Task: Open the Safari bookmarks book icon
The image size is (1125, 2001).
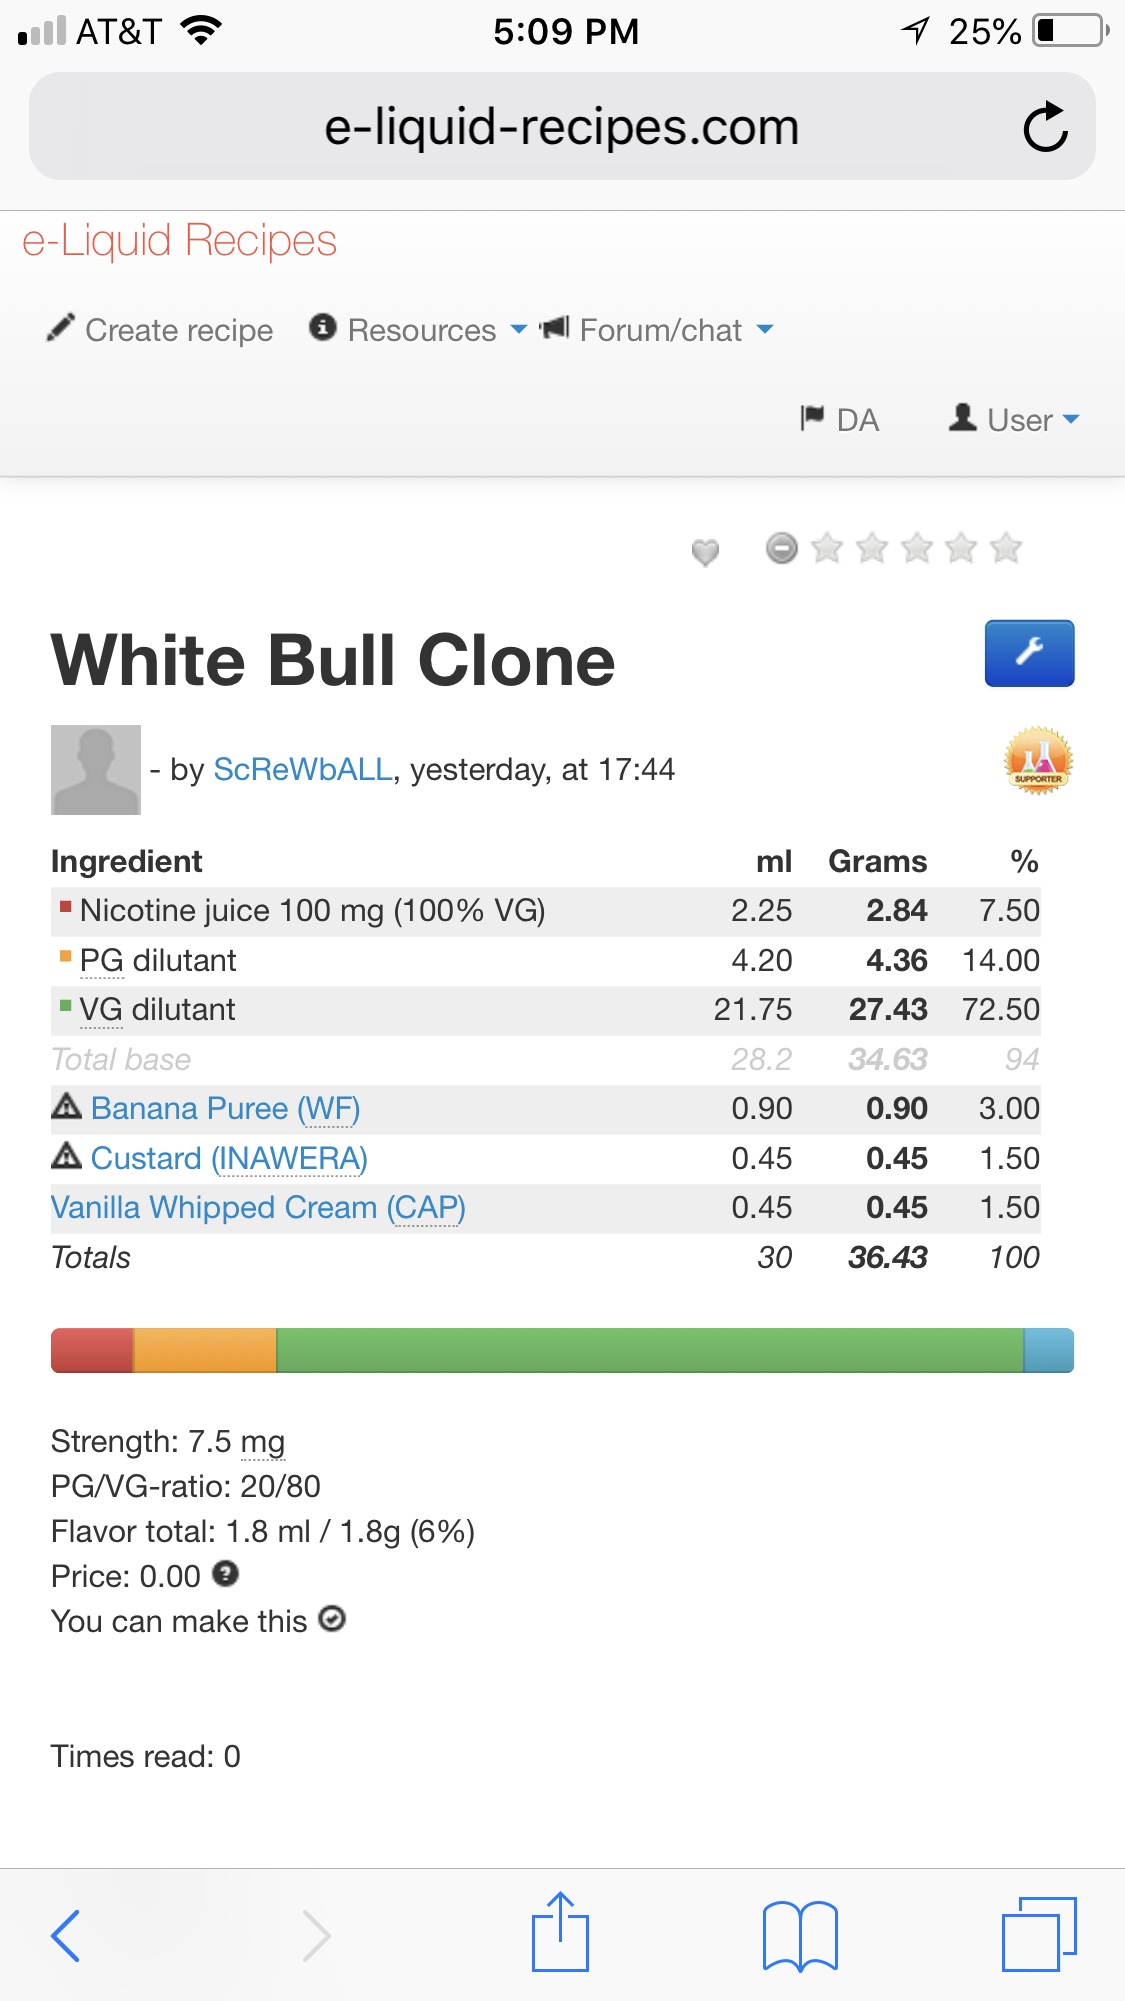Action: click(799, 1935)
